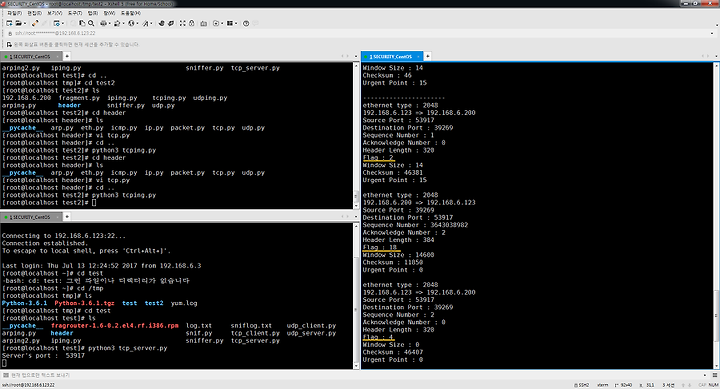Click the script record toolbar icon
720x389 pixels.
216,23
